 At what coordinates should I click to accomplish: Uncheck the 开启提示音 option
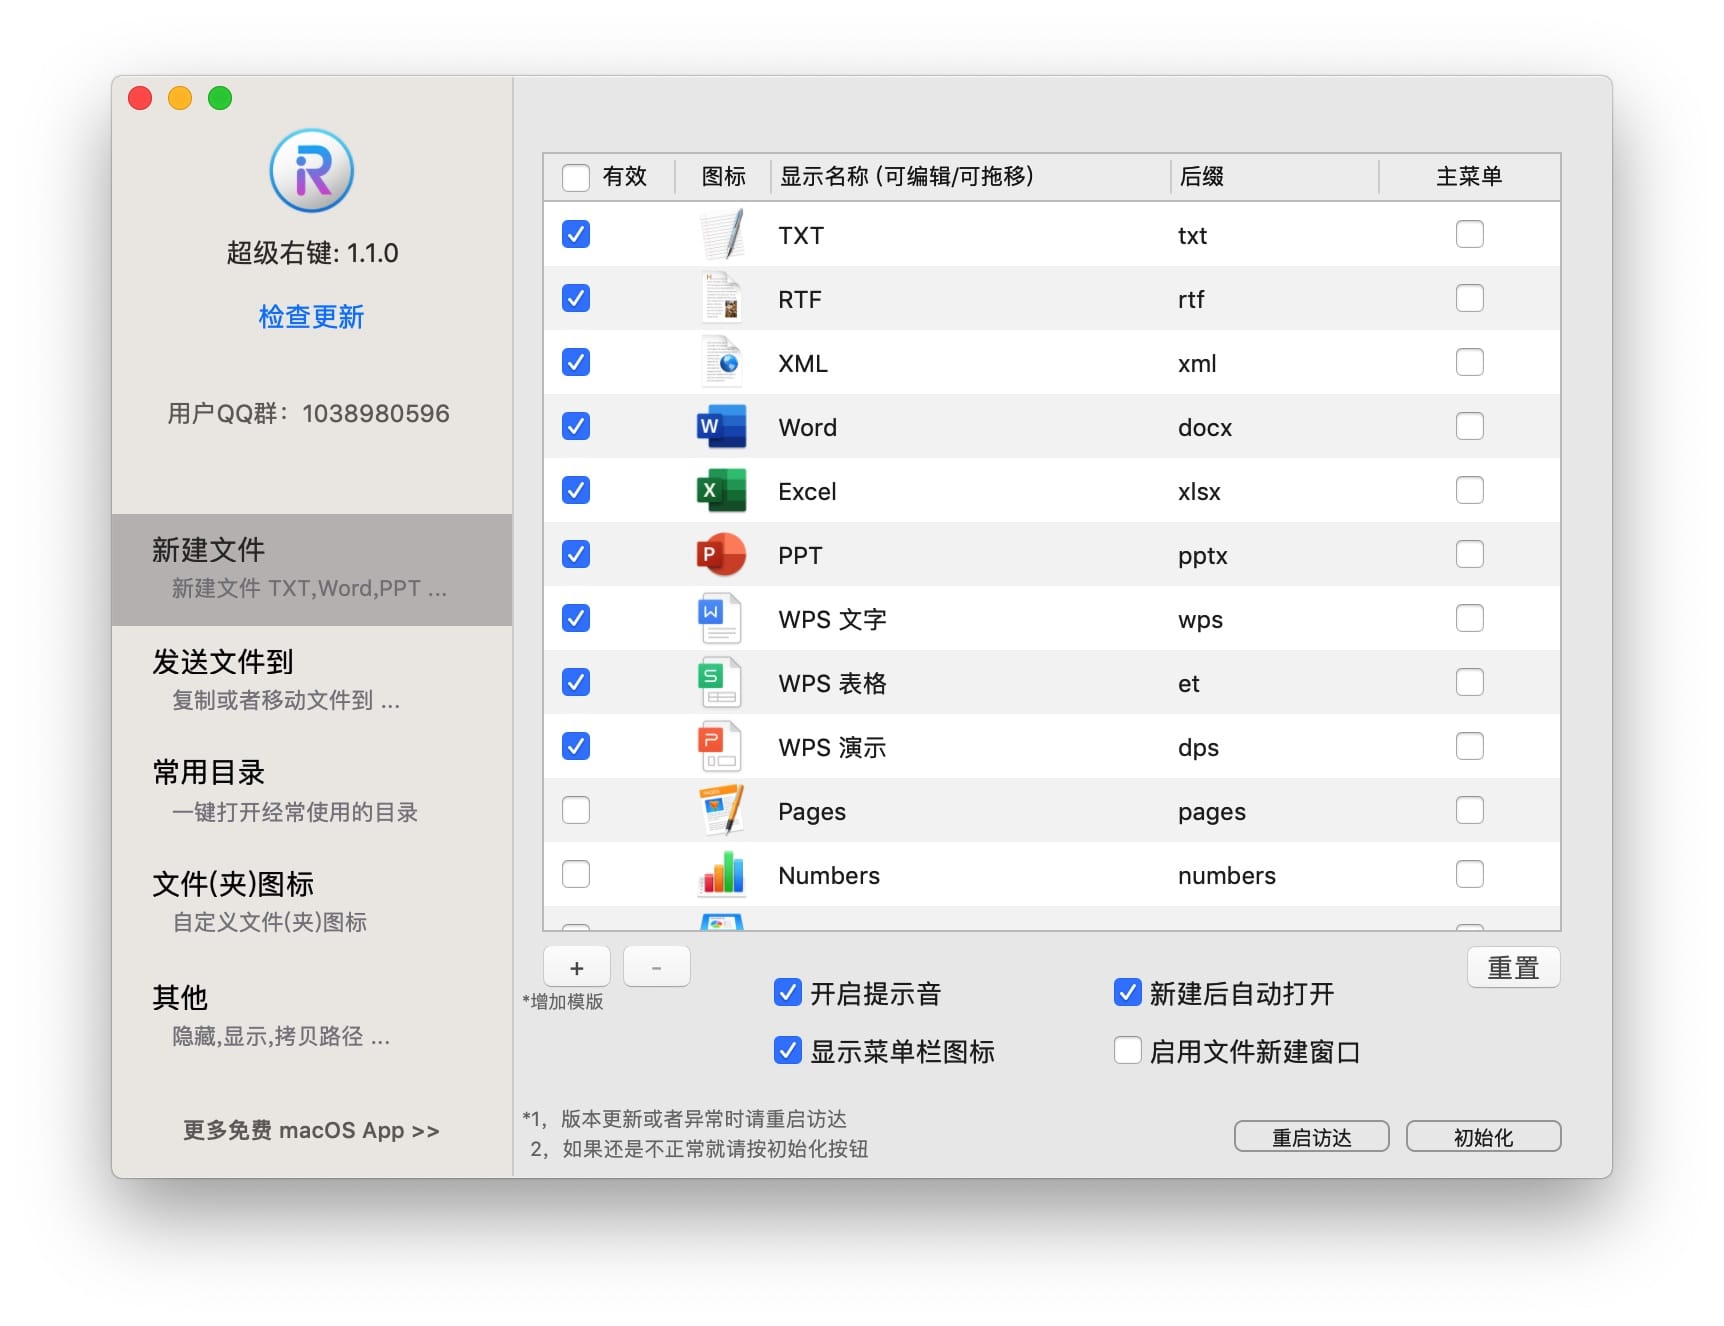788,993
